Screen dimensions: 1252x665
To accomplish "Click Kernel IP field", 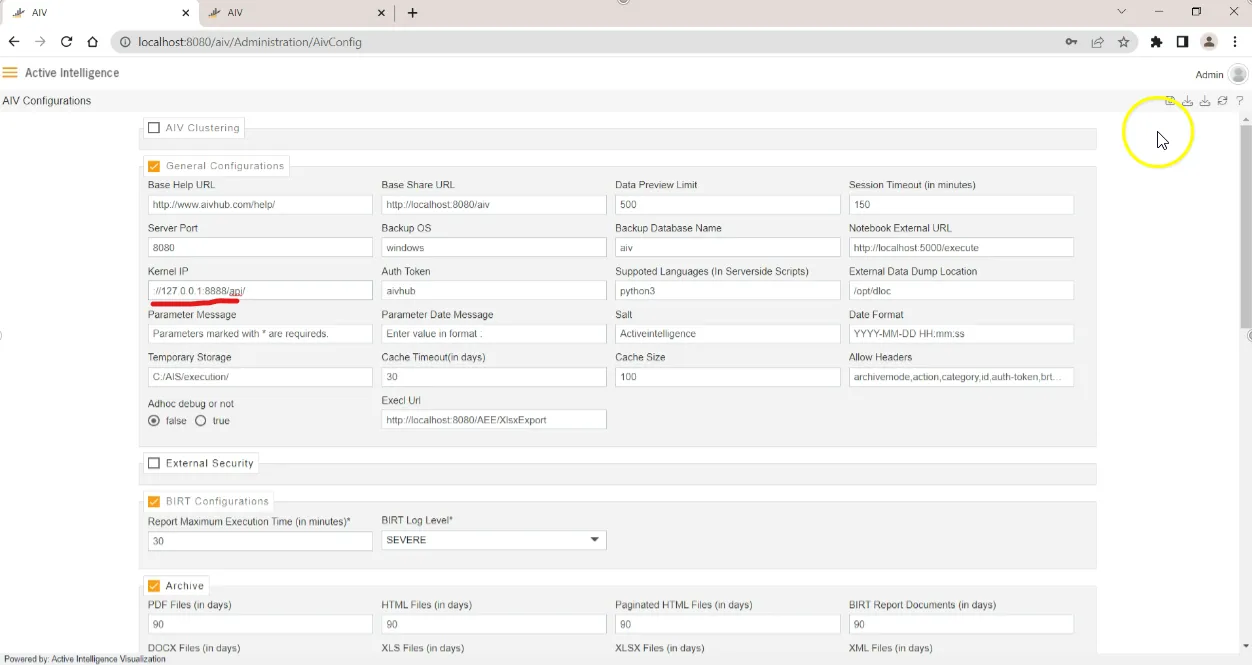I will coord(260,290).
